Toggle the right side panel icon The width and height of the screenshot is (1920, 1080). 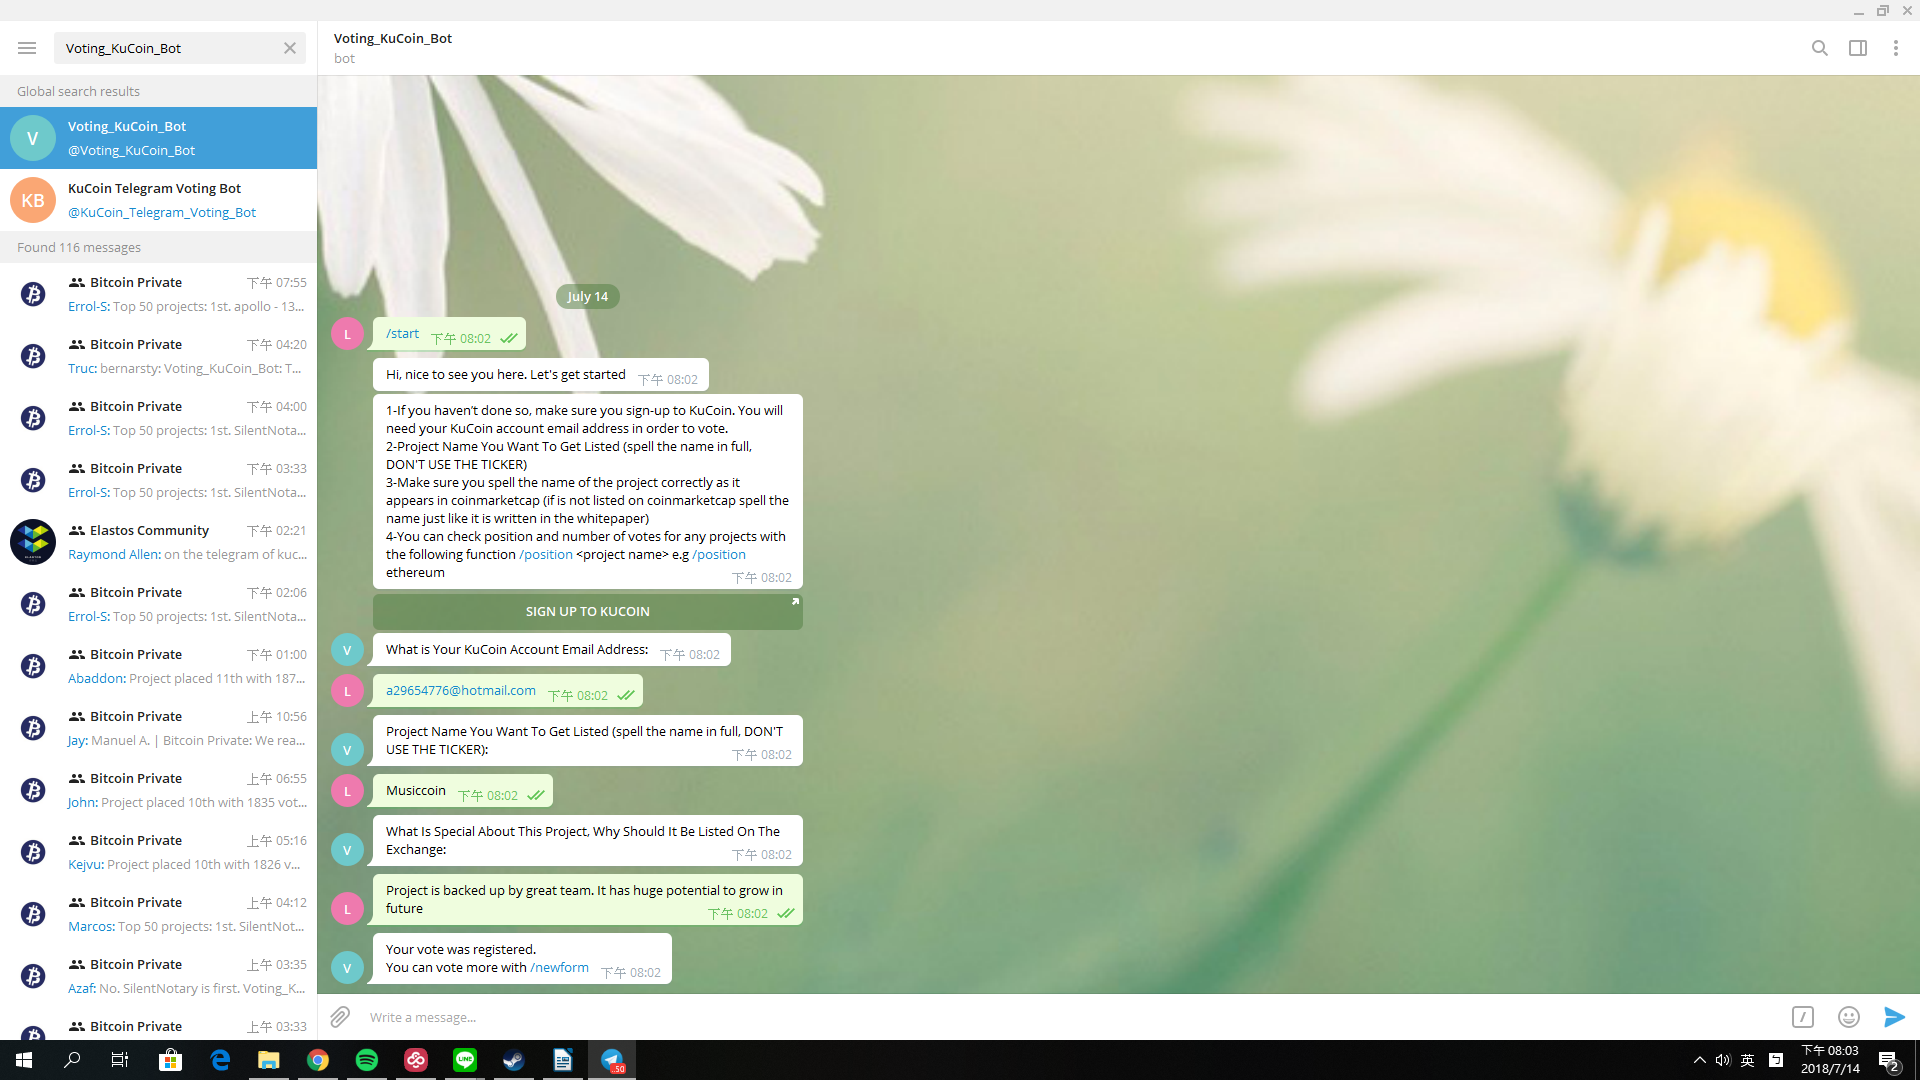click(x=1857, y=48)
